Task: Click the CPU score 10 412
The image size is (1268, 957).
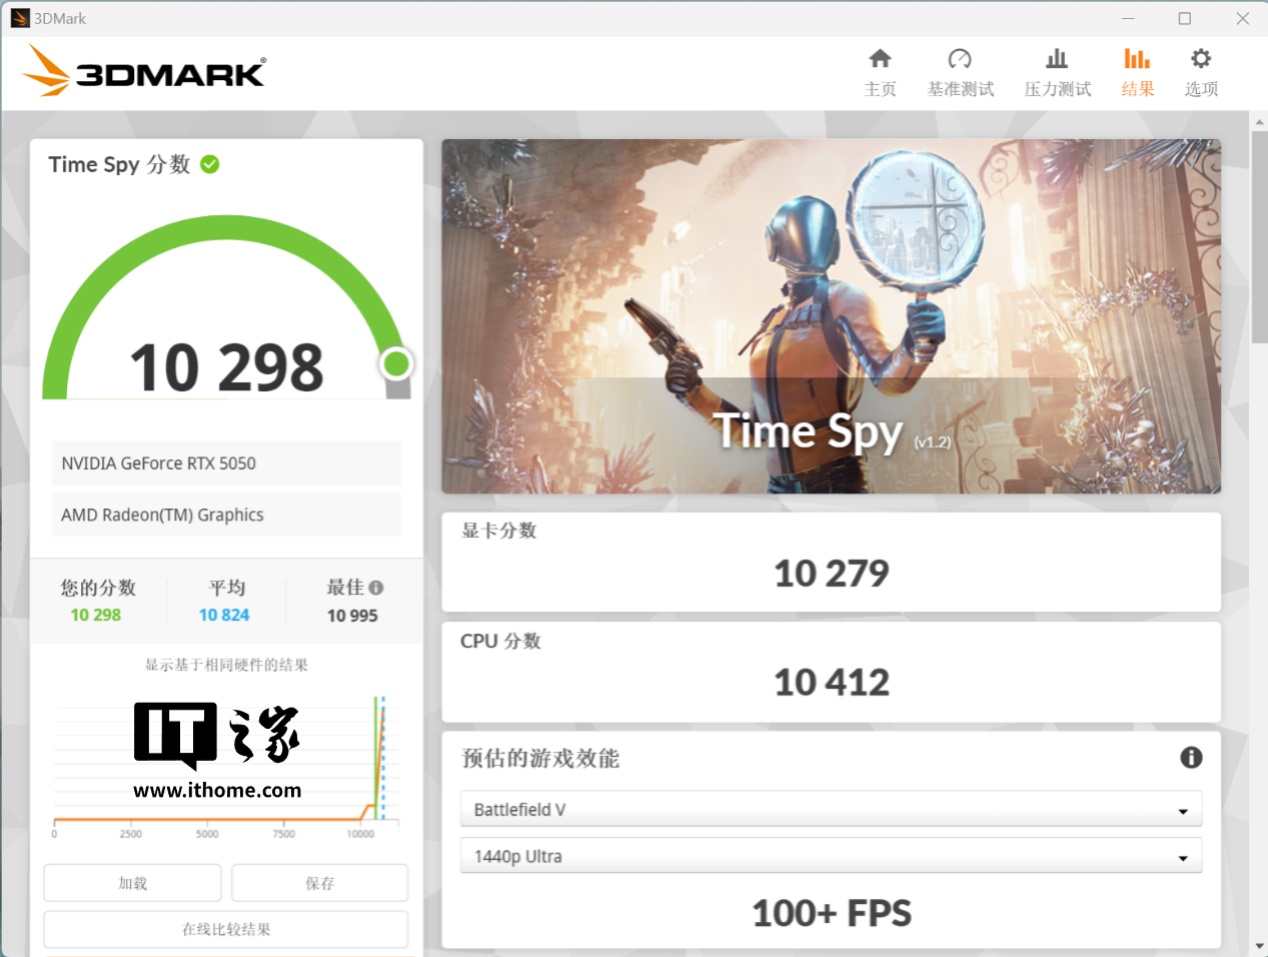Action: [831, 683]
